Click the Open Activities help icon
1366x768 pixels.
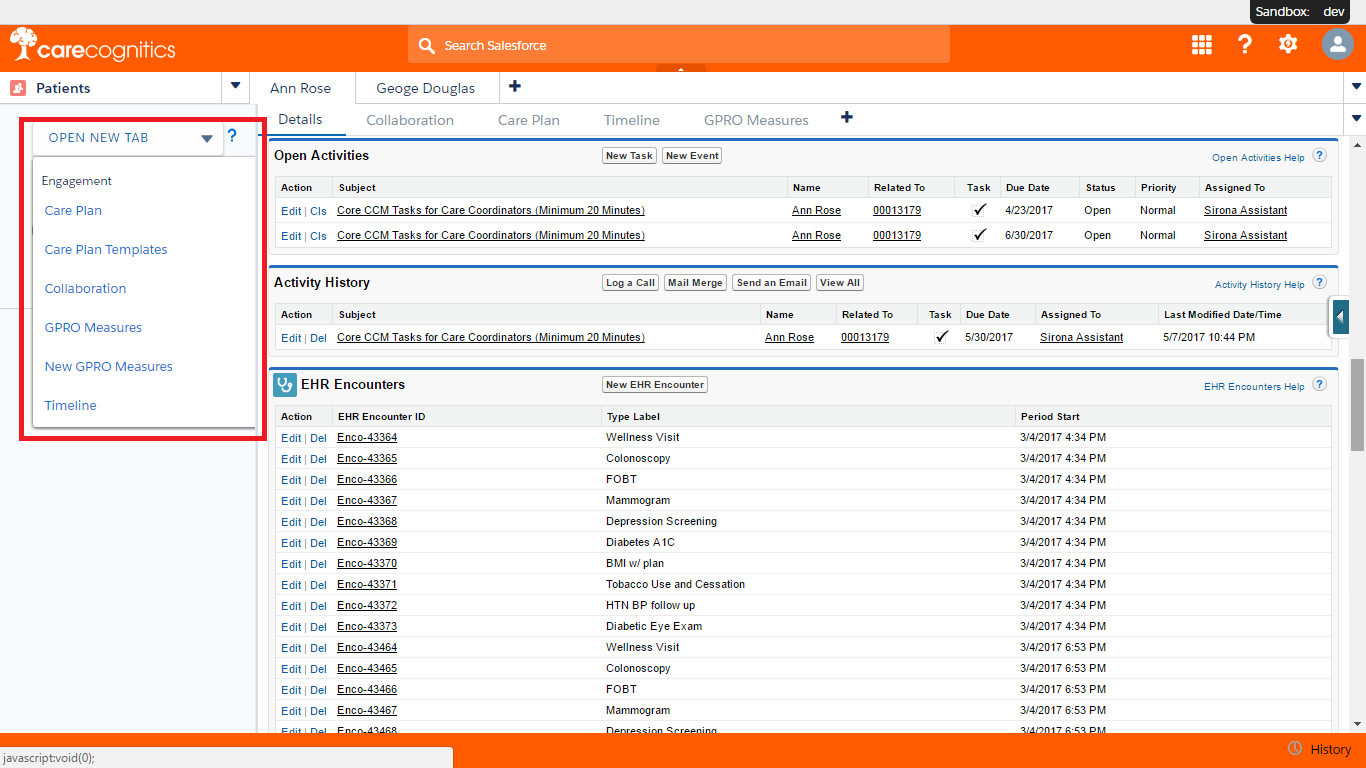(1320, 156)
